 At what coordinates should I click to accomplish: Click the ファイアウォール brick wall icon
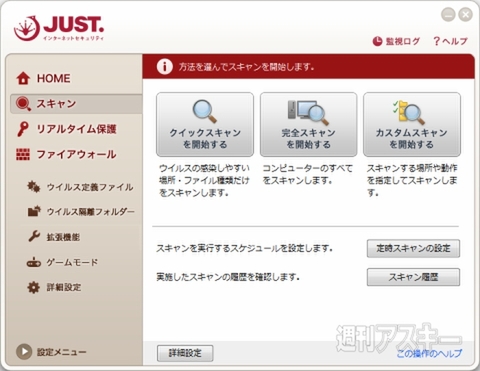point(23,154)
